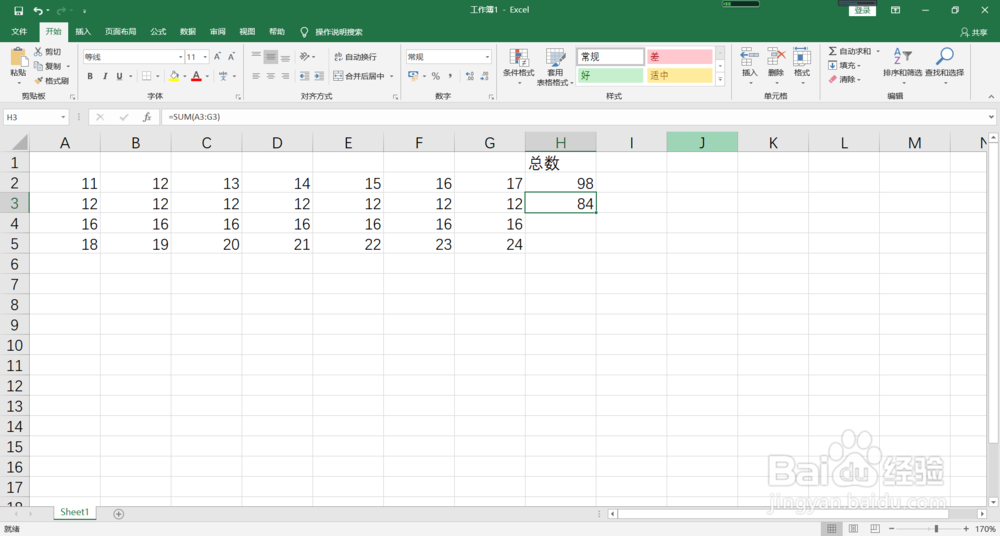Click the Paste (粘贴) clipboard icon
The image size is (1000, 536).
(x=18, y=57)
